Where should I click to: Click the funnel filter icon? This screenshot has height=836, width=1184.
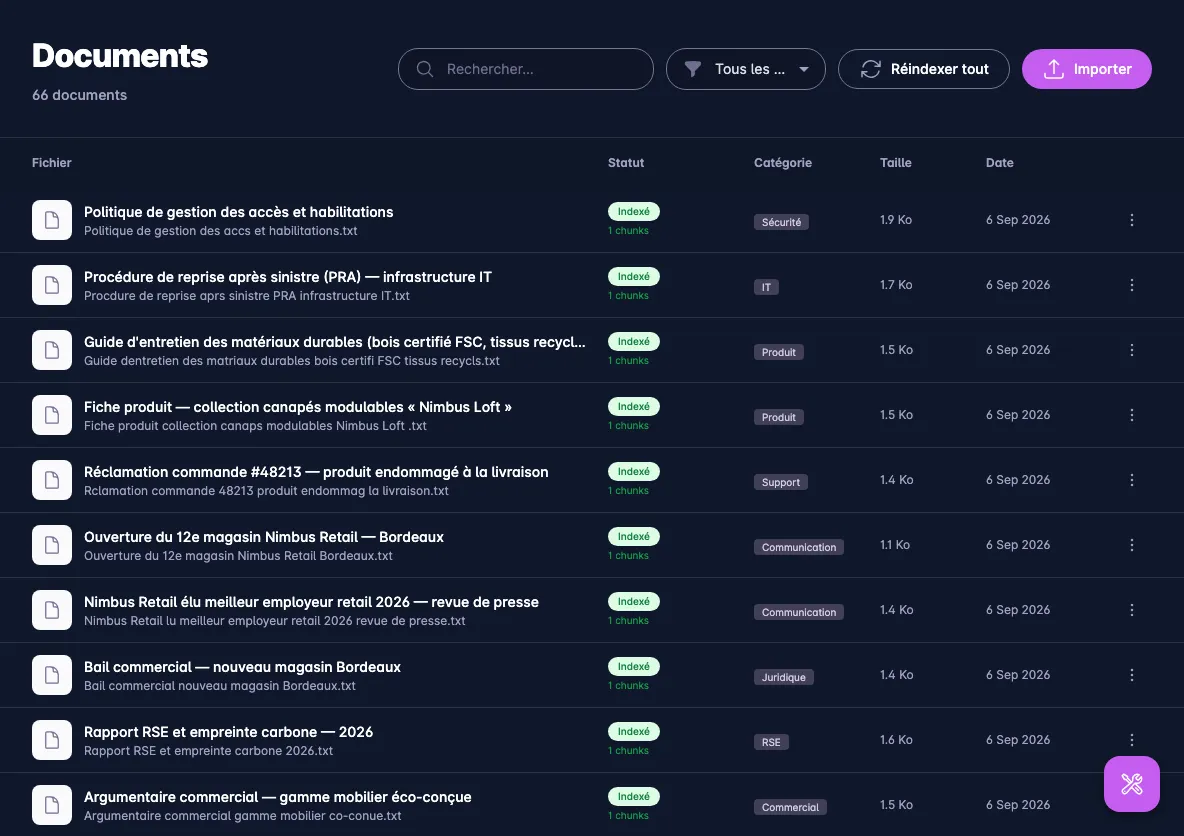(x=692, y=69)
